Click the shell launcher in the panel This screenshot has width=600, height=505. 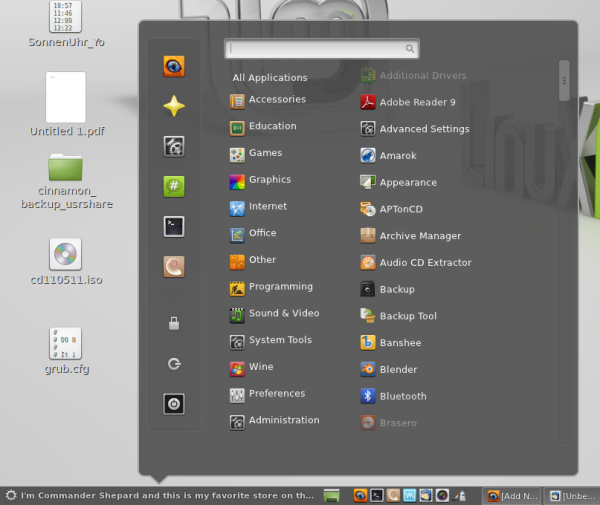point(393,495)
